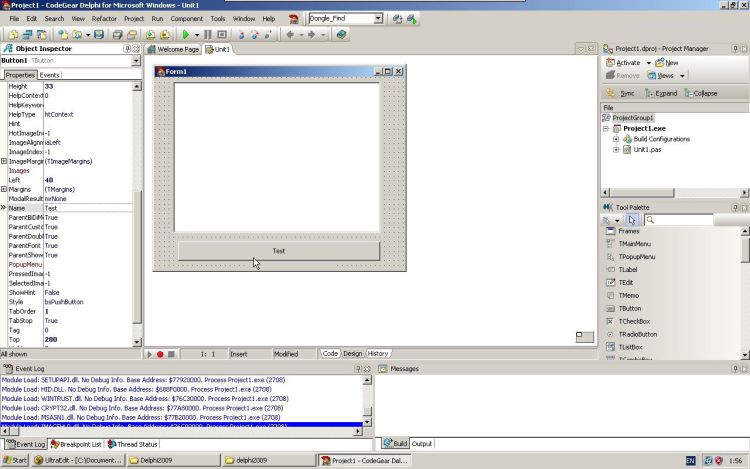The width and height of the screenshot is (750, 469).
Task: Click the red record macro button in status bar
Action: pyautogui.click(x=160, y=354)
